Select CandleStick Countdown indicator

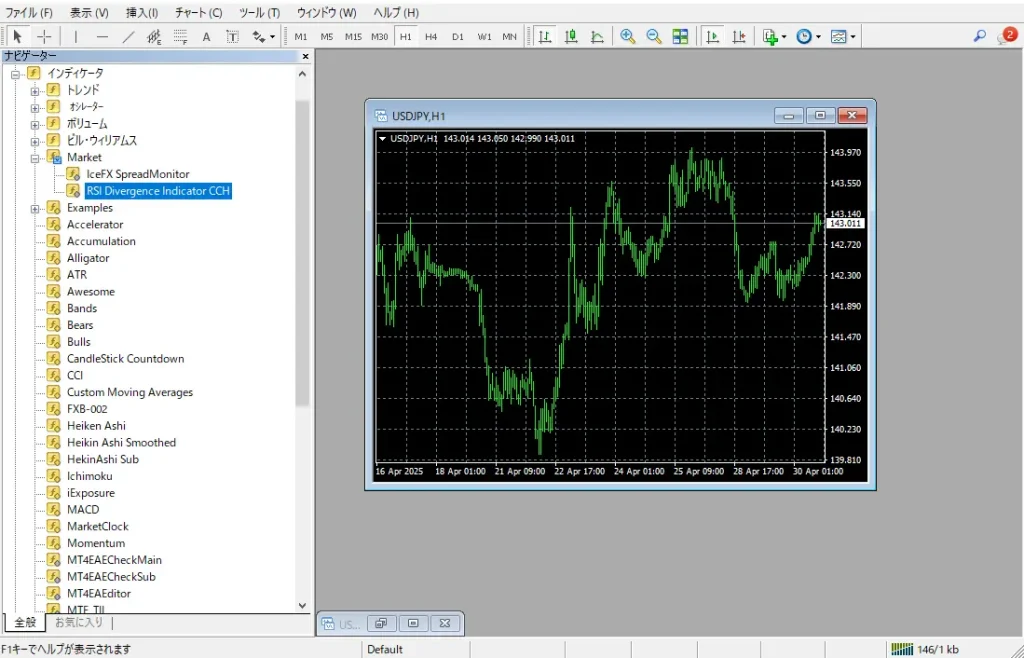tap(125, 358)
